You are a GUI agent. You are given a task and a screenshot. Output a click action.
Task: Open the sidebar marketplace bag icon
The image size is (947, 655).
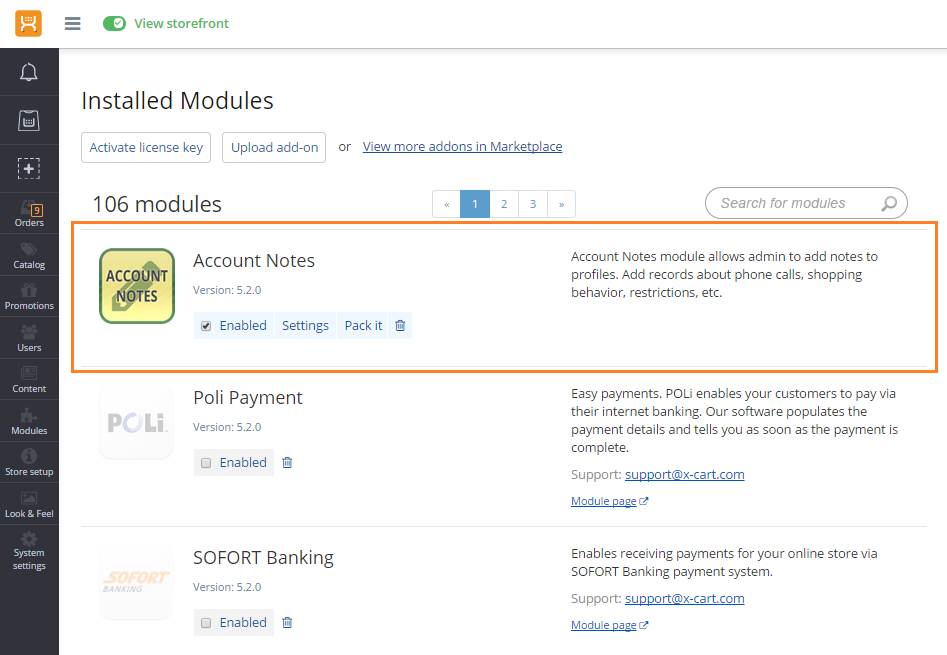tap(28, 120)
